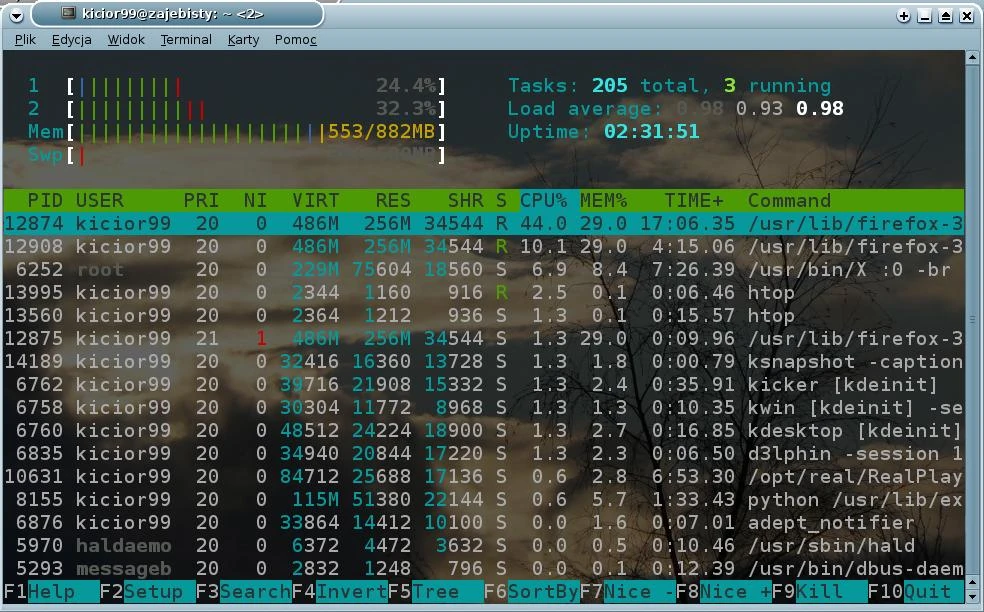Sort by the USER column header

99,200
